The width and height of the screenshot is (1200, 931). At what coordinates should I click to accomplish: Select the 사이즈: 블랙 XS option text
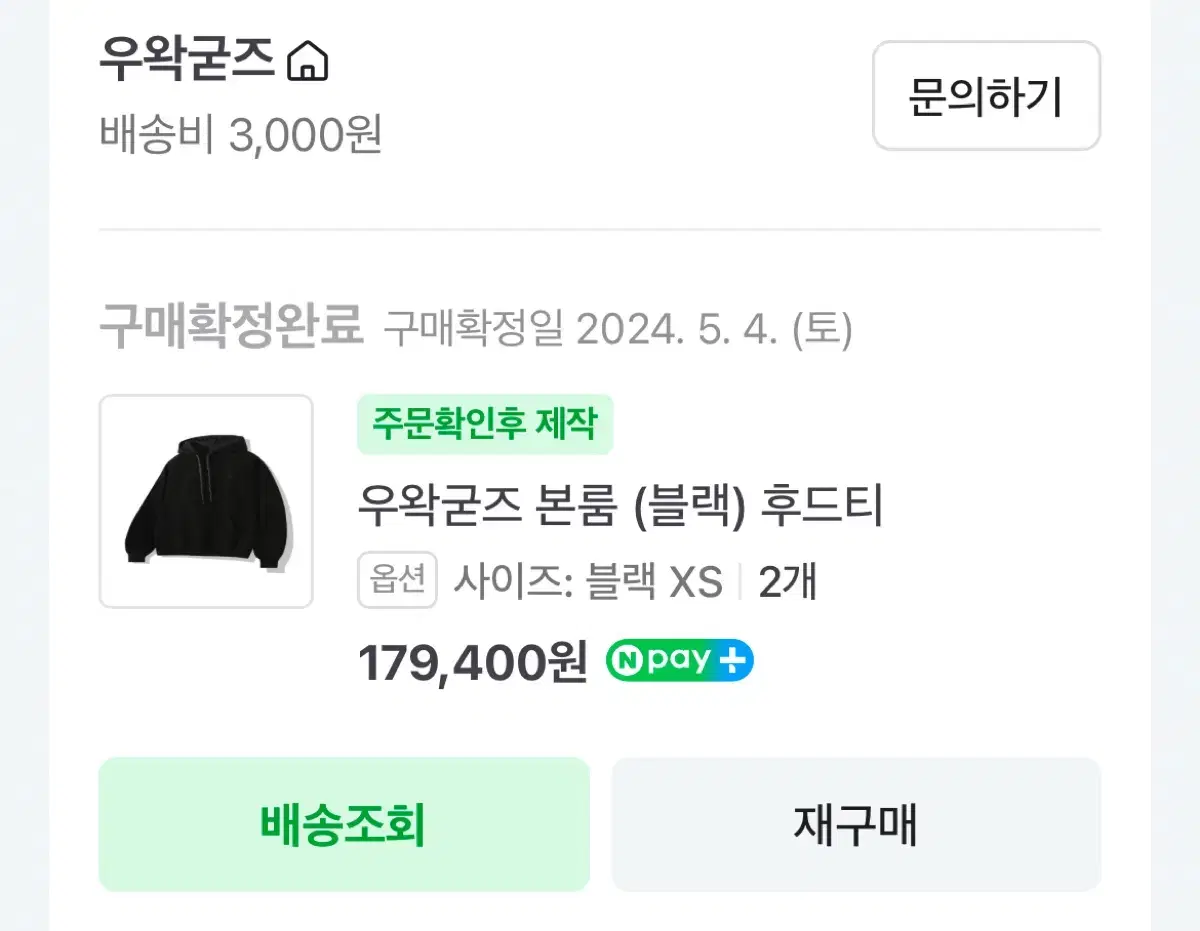[588, 581]
